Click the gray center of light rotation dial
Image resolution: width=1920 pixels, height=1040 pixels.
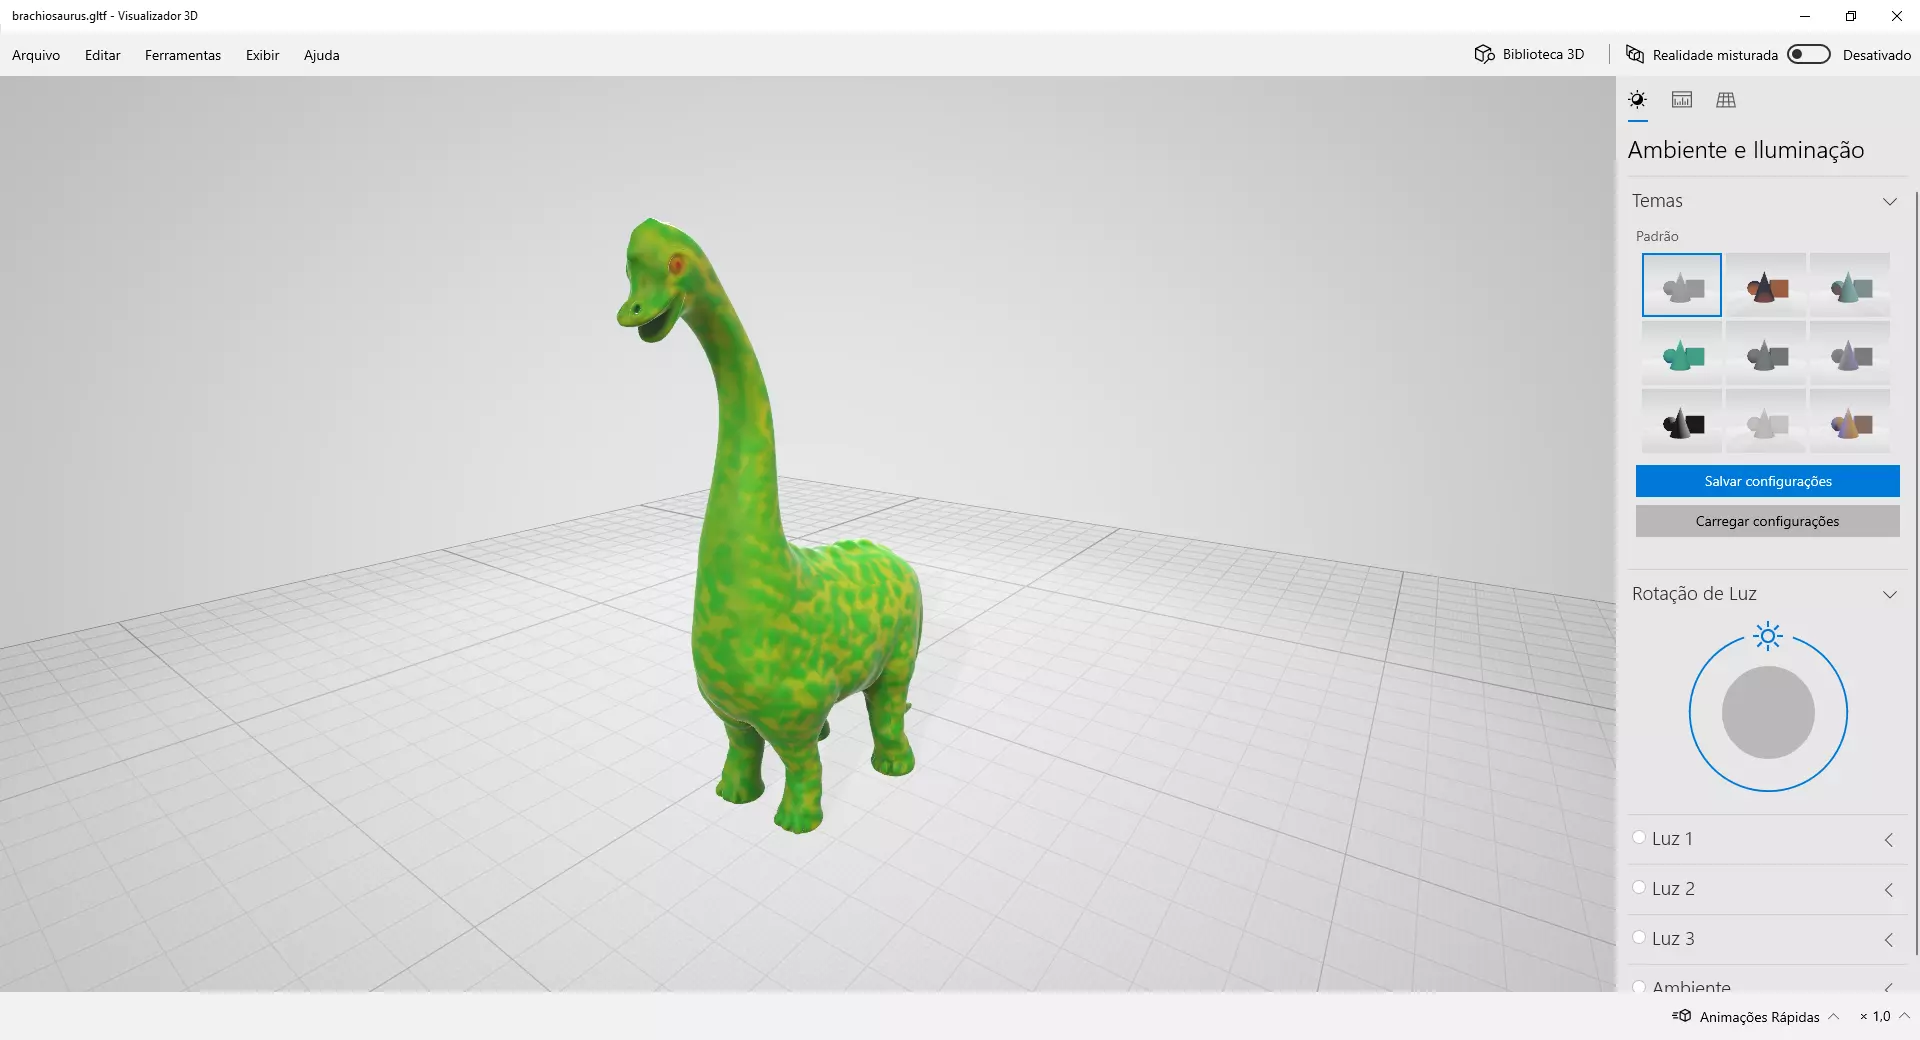coord(1768,713)
